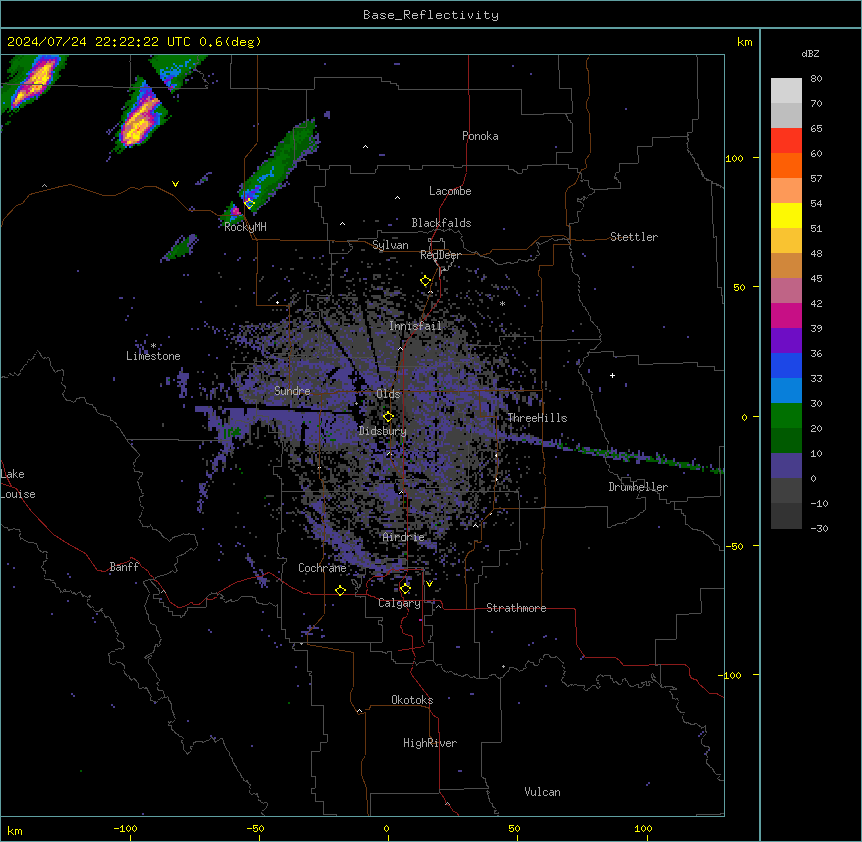Click the dBZ legend heading

(x=810, y=54)
